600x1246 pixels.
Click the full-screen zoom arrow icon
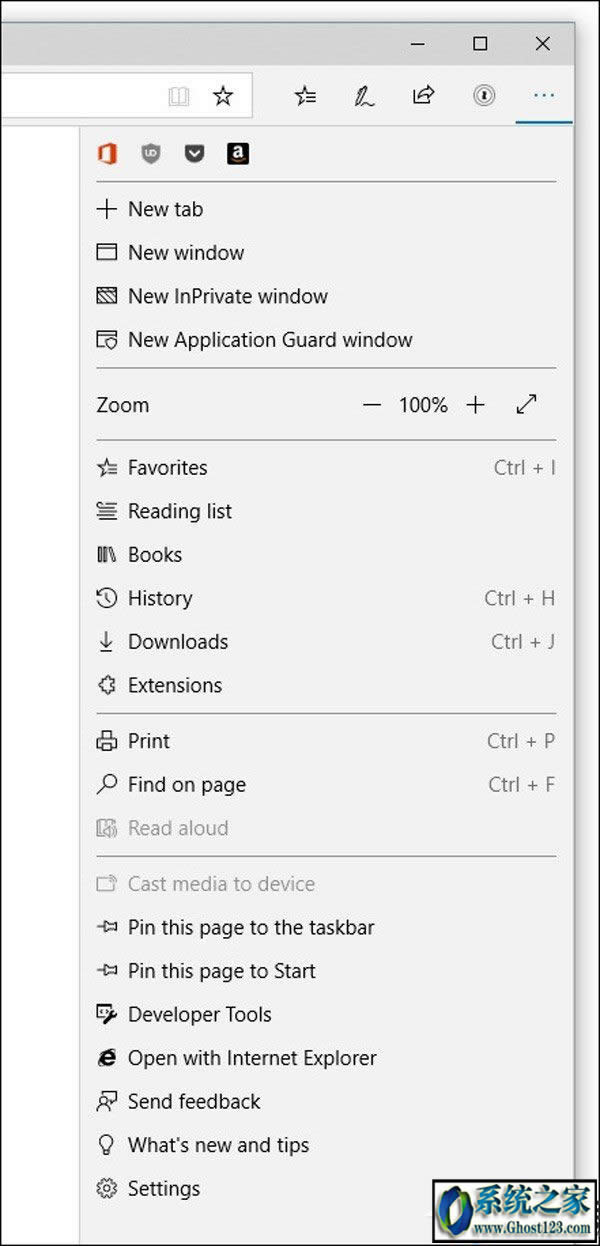(527, 404)
